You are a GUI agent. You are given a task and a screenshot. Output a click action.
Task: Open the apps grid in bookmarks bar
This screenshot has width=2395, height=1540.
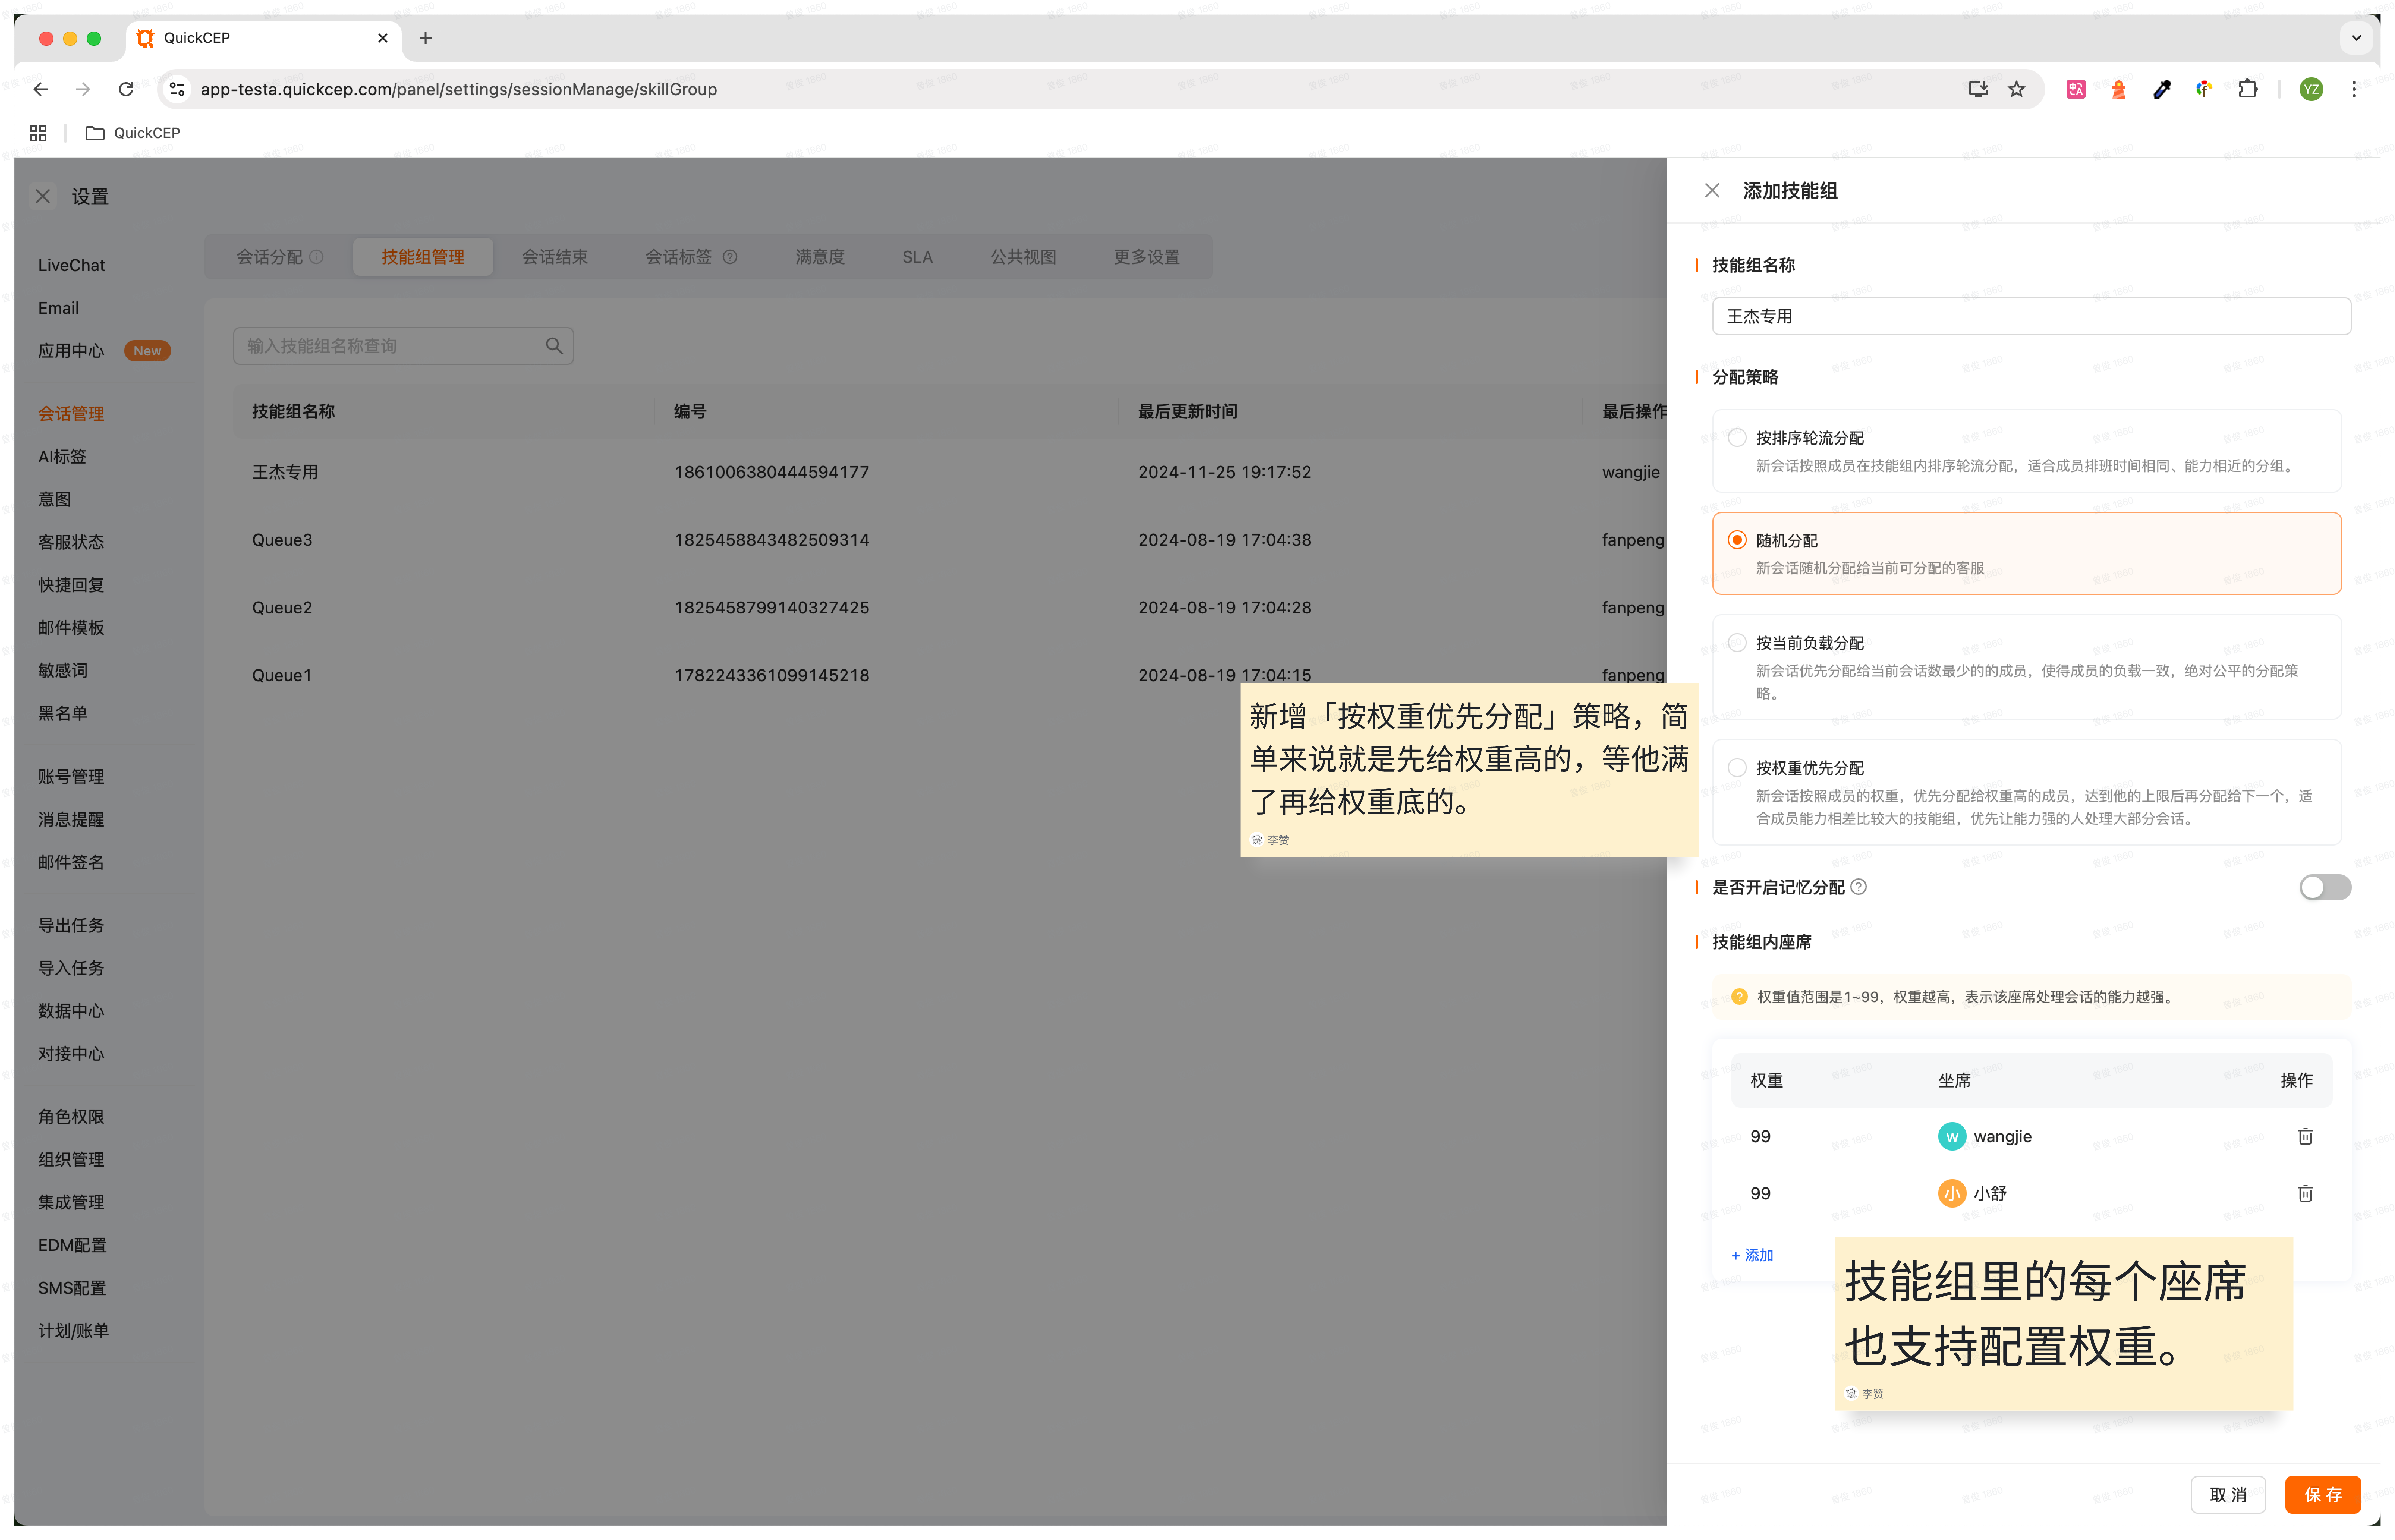pos(38,133)
